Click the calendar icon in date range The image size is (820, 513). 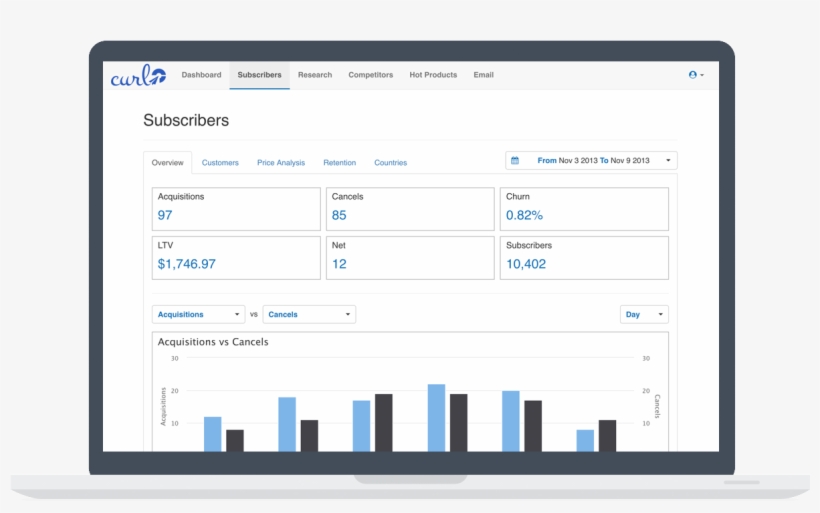515,160
